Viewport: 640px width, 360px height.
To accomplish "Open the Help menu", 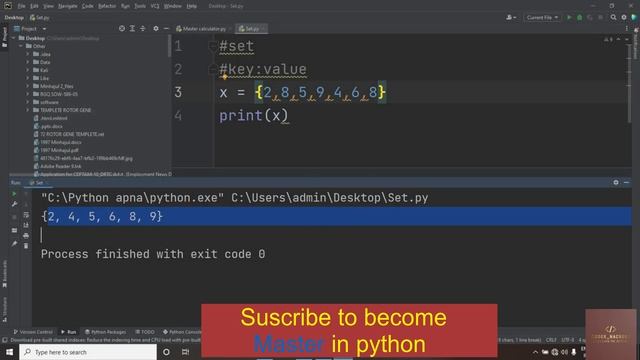I will [x=191, y=6].
